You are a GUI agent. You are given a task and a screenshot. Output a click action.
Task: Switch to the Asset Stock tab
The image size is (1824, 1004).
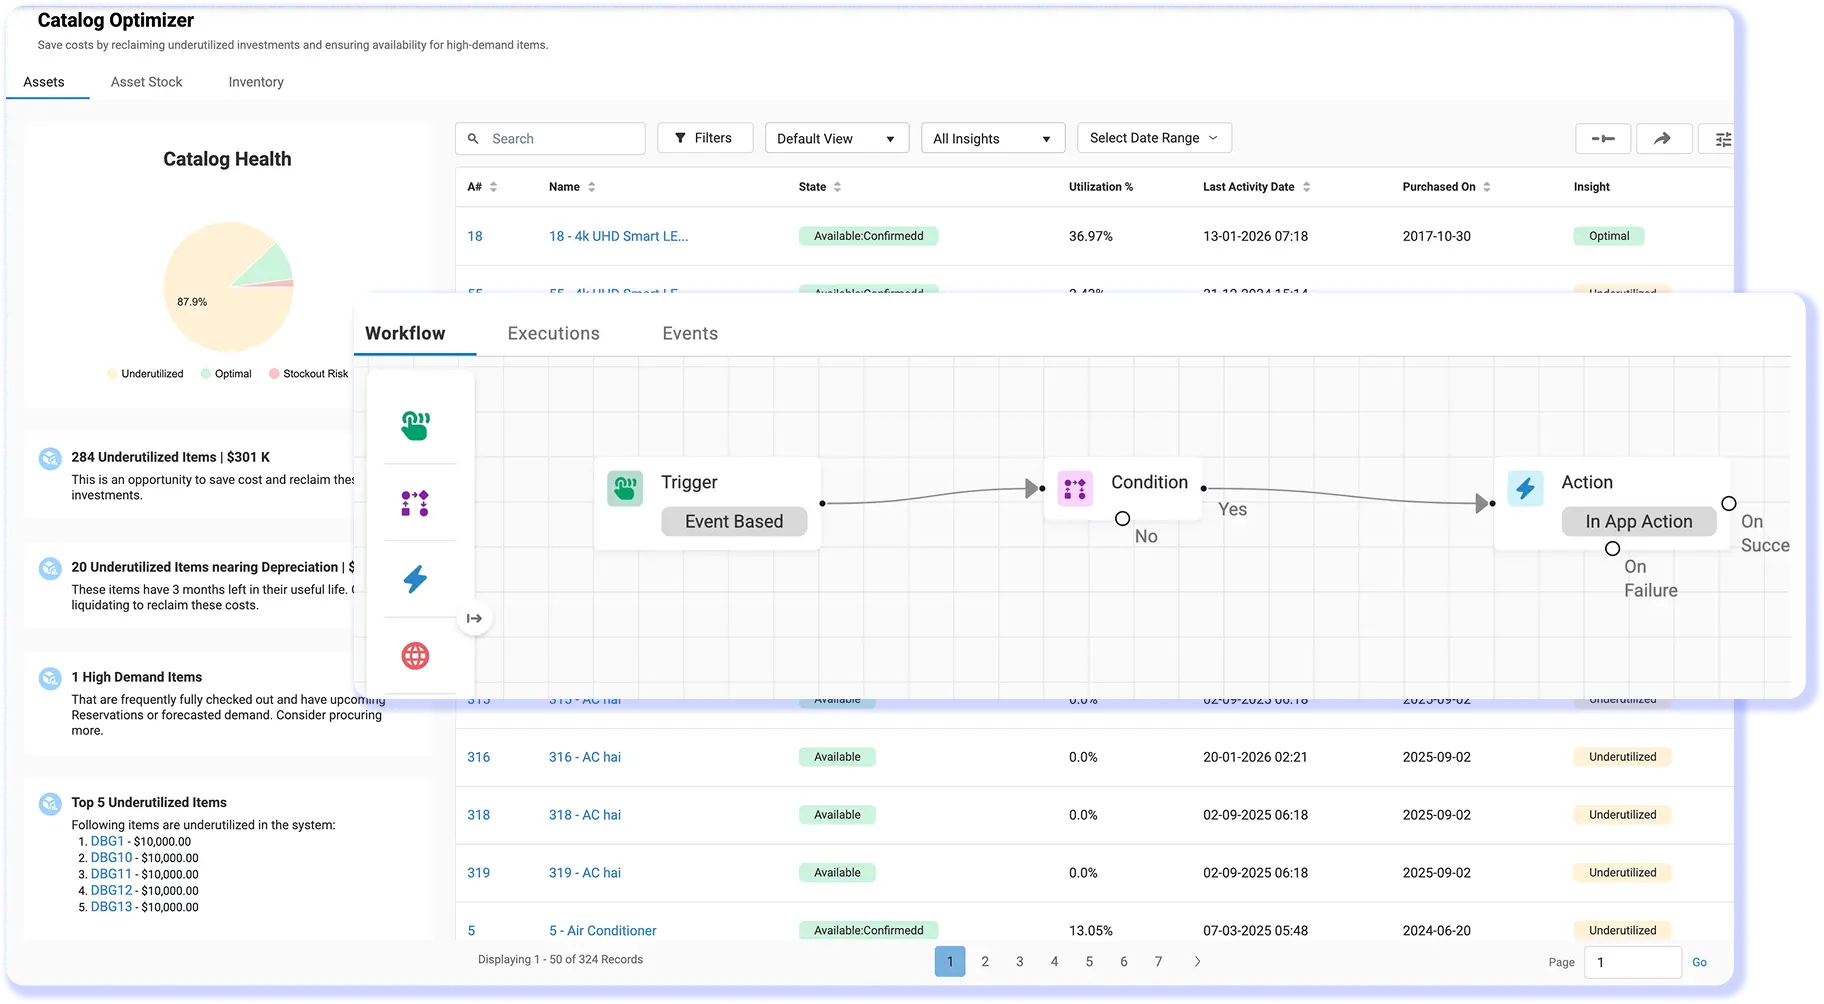click(147, 82)
